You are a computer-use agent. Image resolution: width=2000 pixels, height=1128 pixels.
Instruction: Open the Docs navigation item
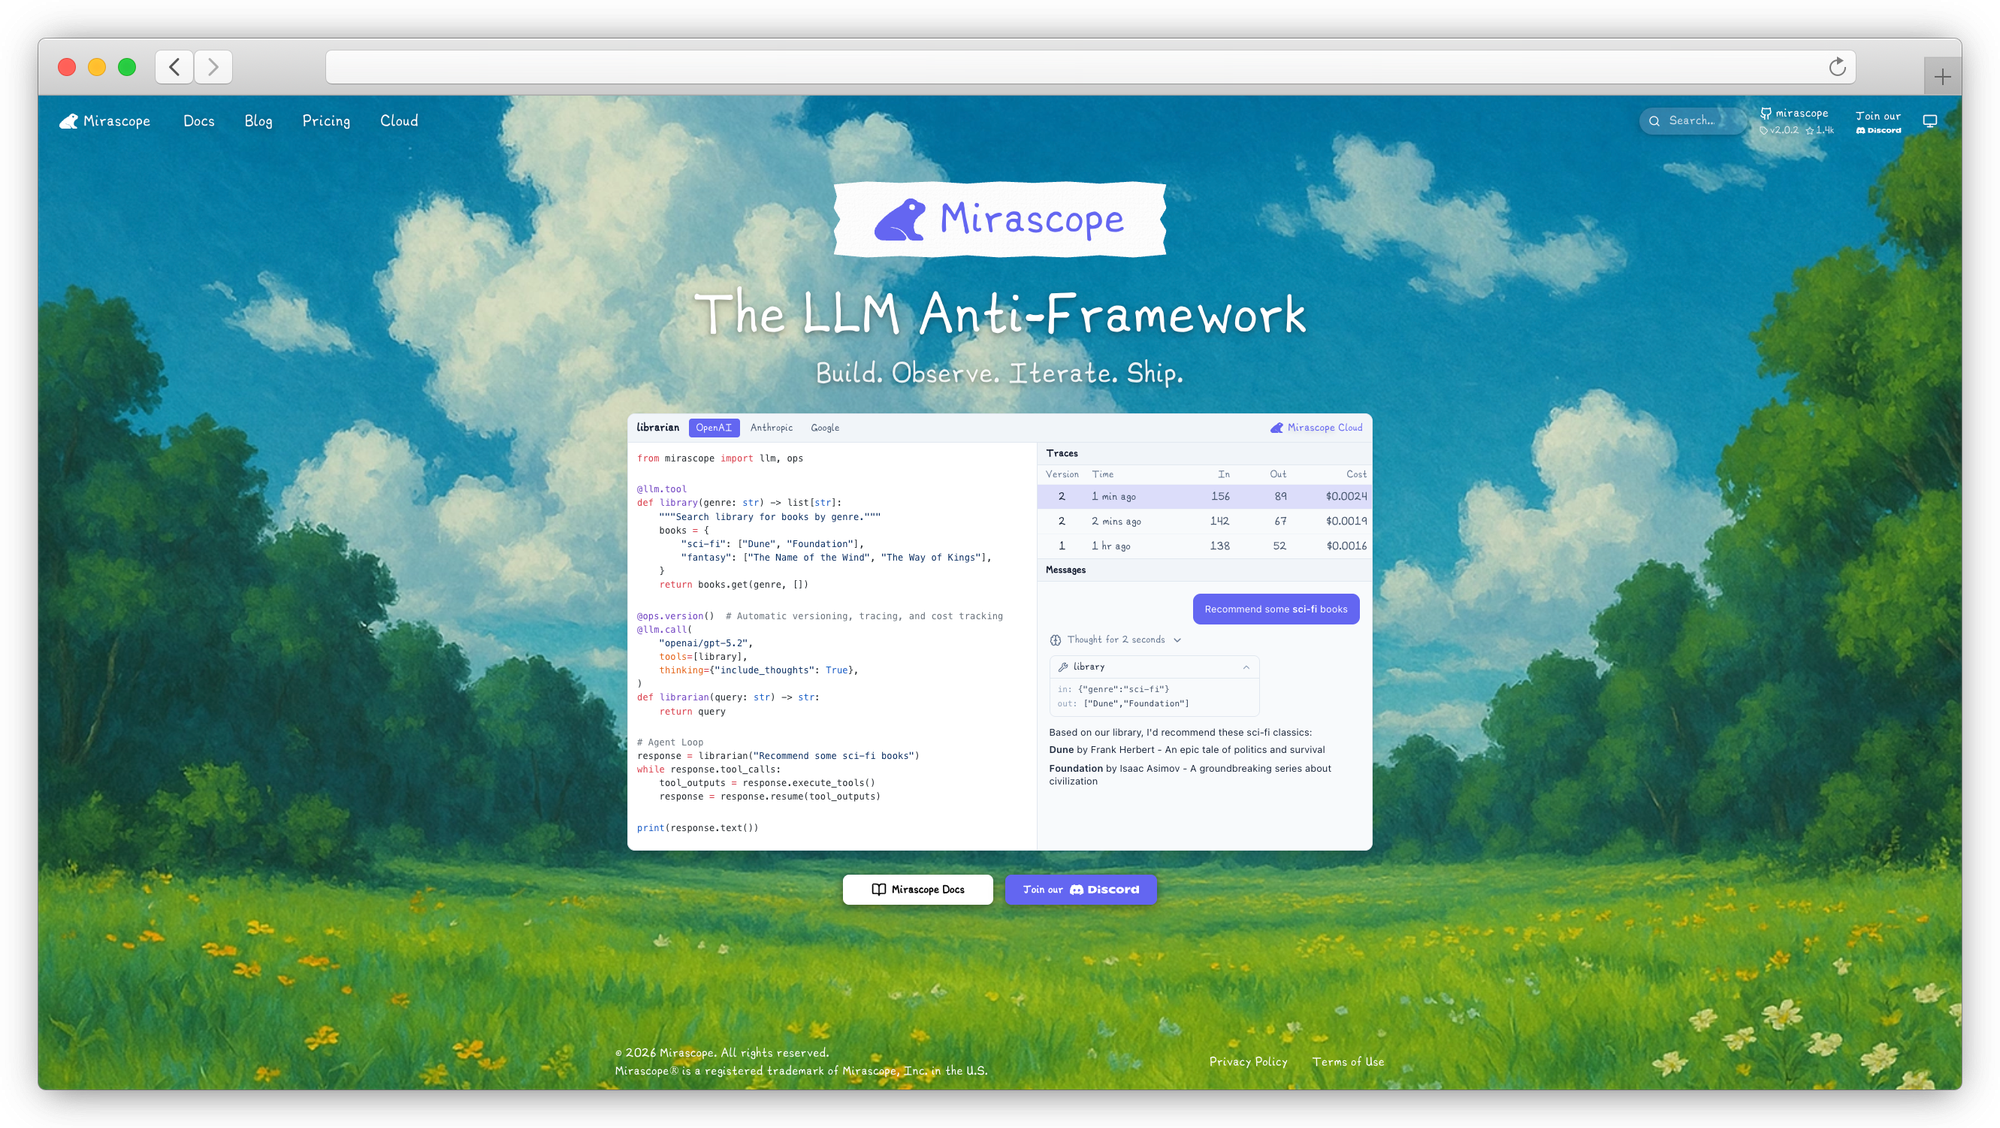pyautogui.click(x=199, y=121)
